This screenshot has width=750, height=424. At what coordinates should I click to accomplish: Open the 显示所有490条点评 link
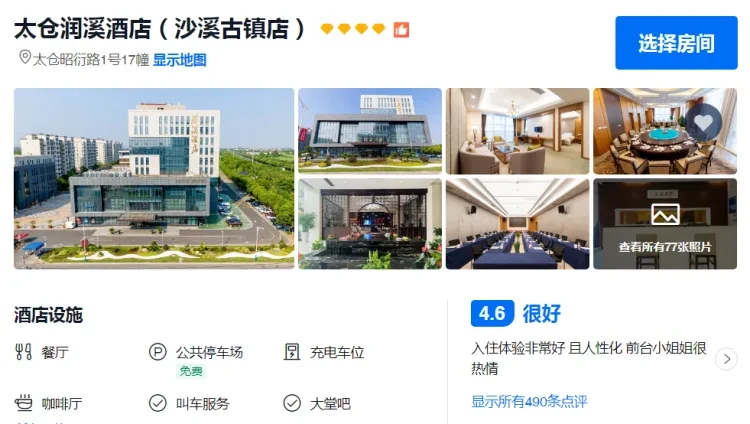(529, 401)
